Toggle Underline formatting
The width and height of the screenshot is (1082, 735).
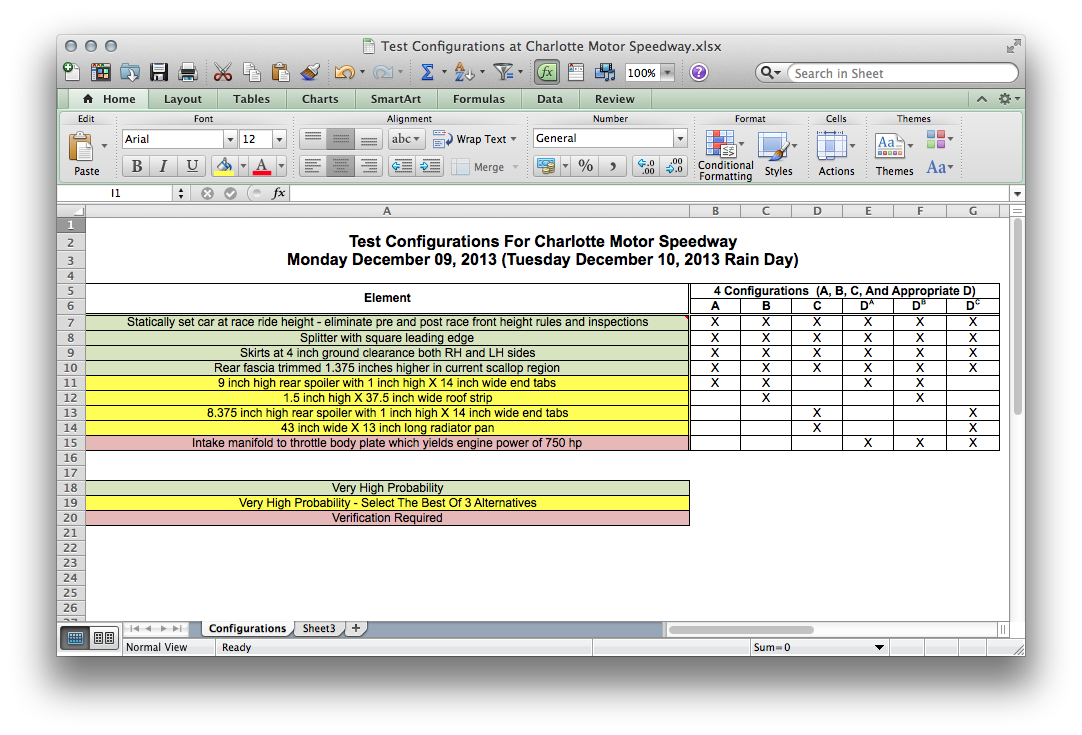click(x=192, y=166)
